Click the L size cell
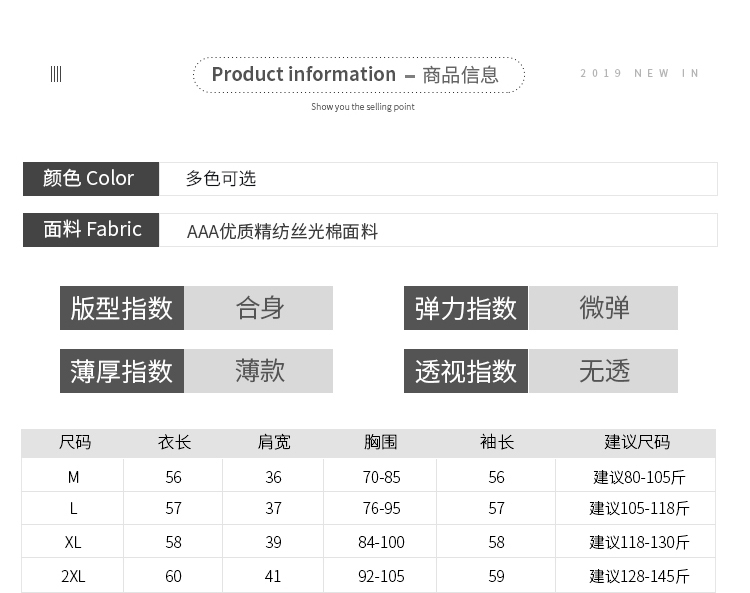Viewport: 750px width, 593px height. (x=73, y=508)
